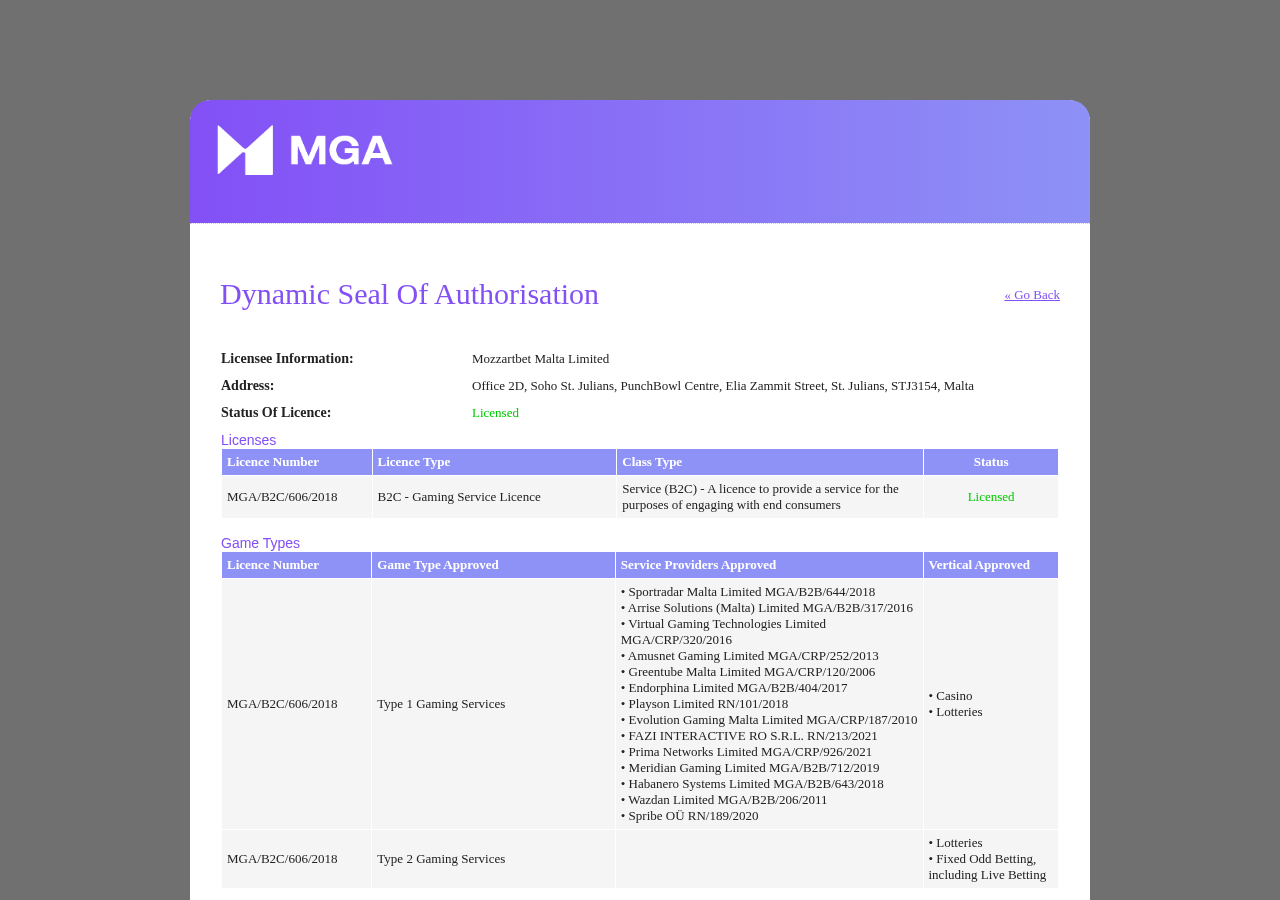Click the Licensee Information label
The width and height of the screenshot is (1280, 900).
287,359
